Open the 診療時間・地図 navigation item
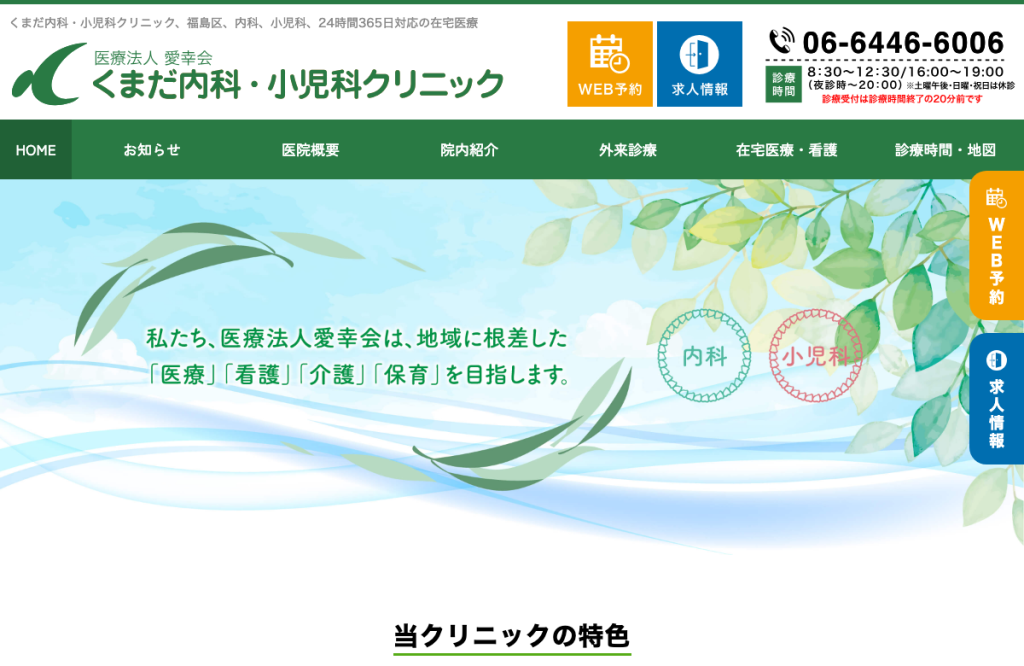The image size is (1024, 666). 945,150
